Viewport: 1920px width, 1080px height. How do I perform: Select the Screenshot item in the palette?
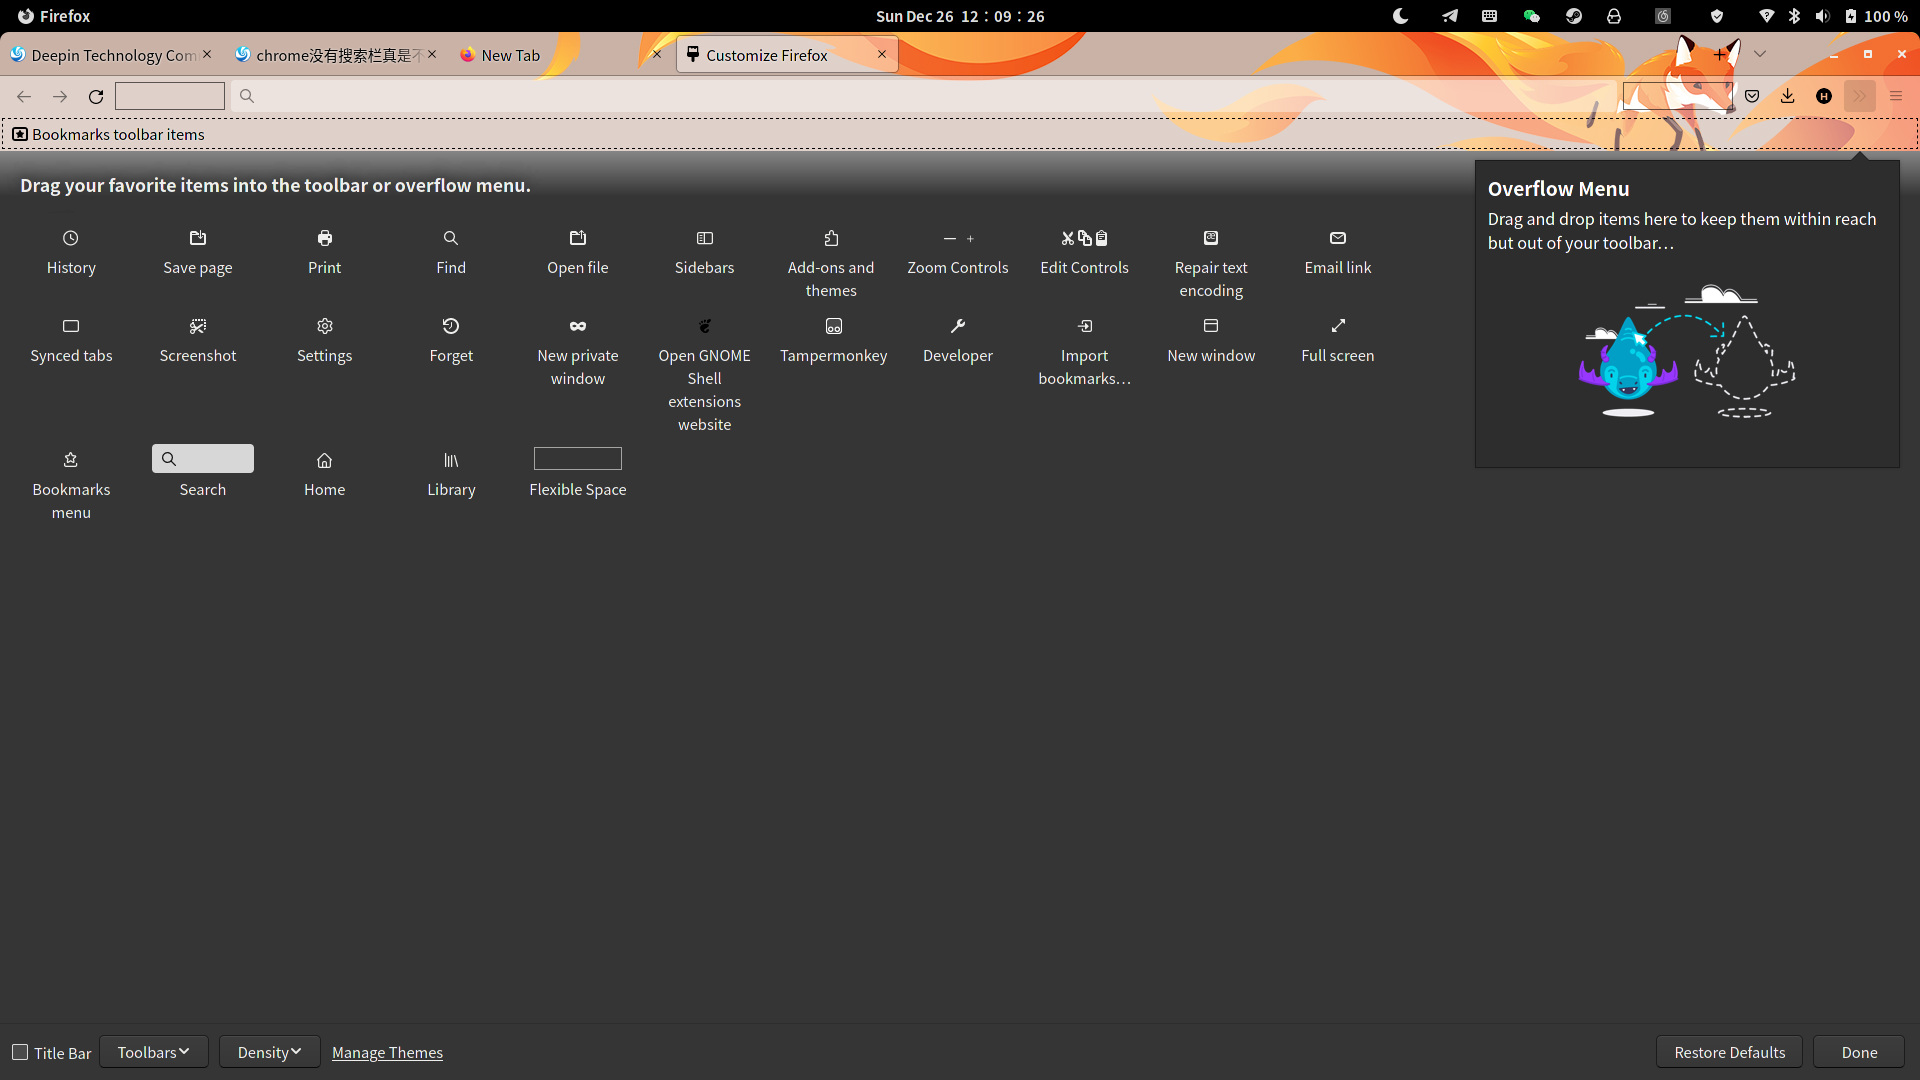(x=197, y=340)
